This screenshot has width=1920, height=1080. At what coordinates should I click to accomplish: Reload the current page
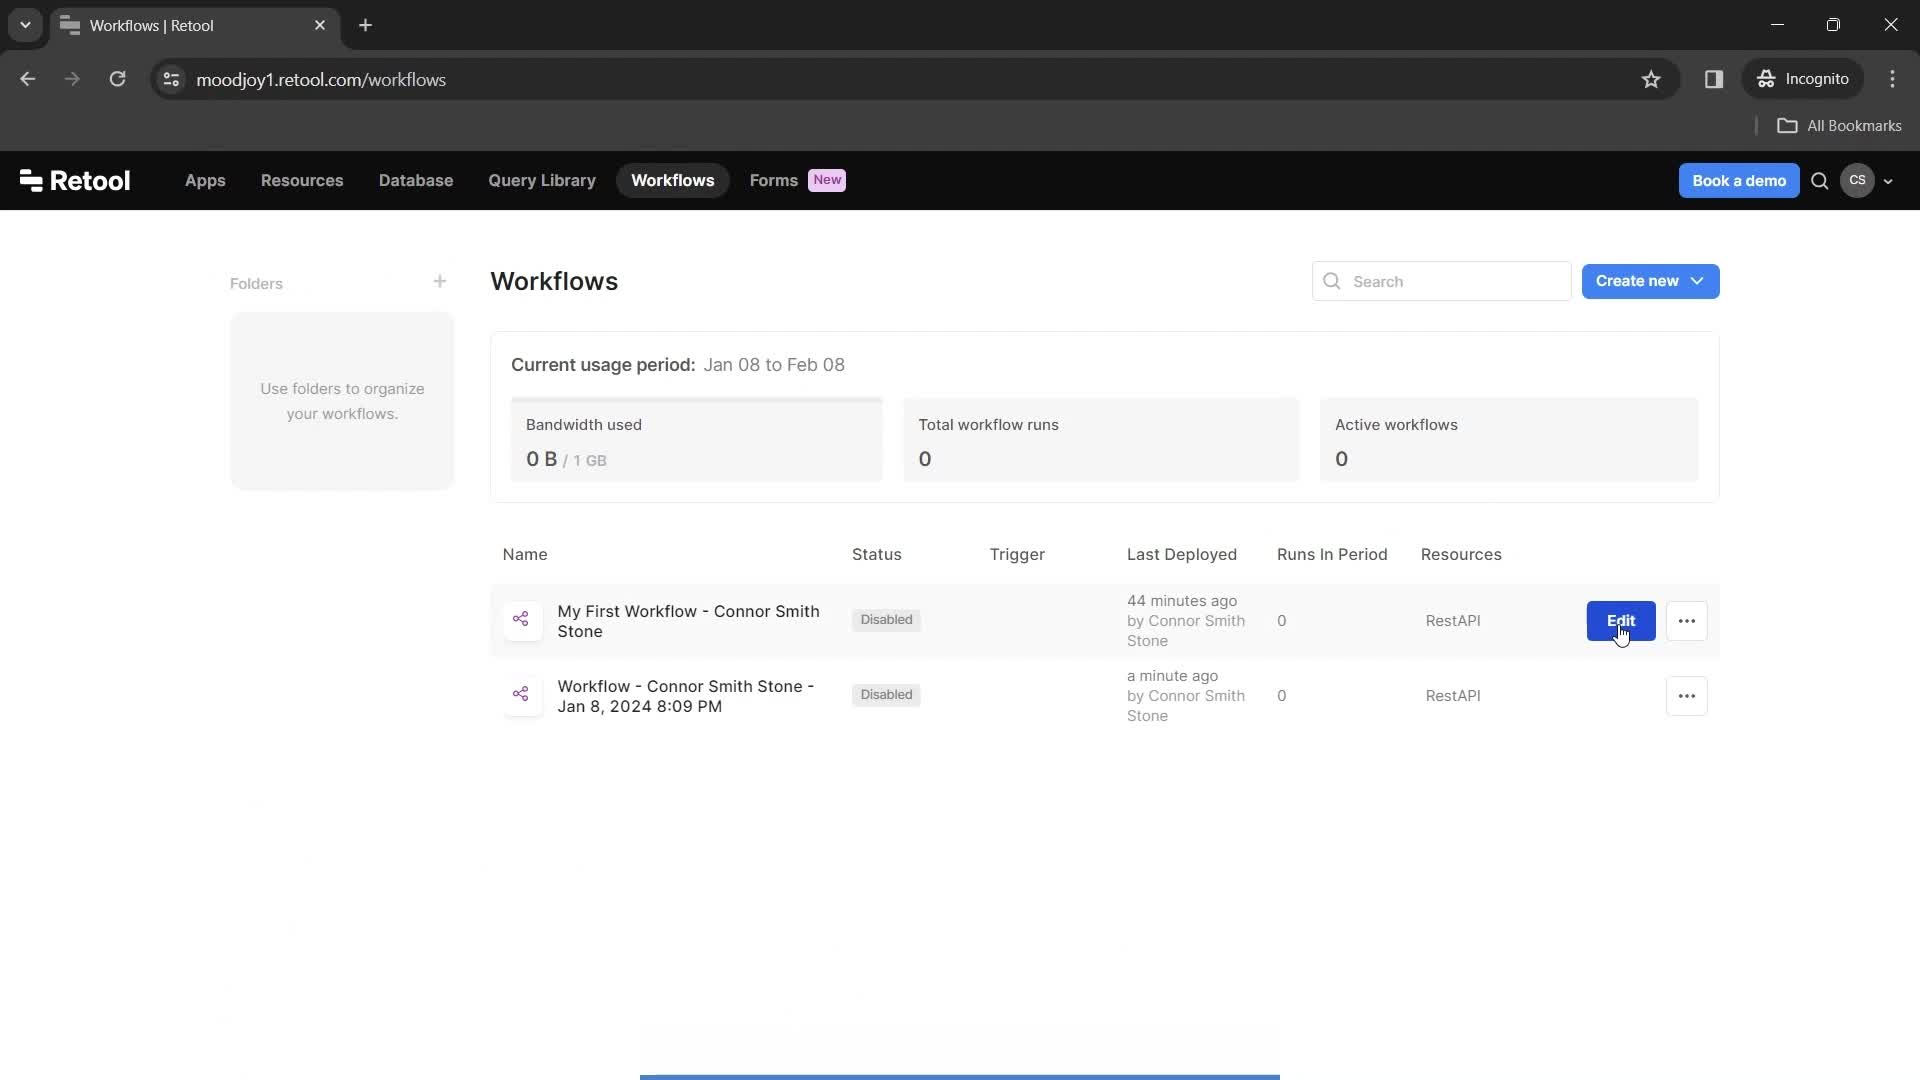click(117, 79)
